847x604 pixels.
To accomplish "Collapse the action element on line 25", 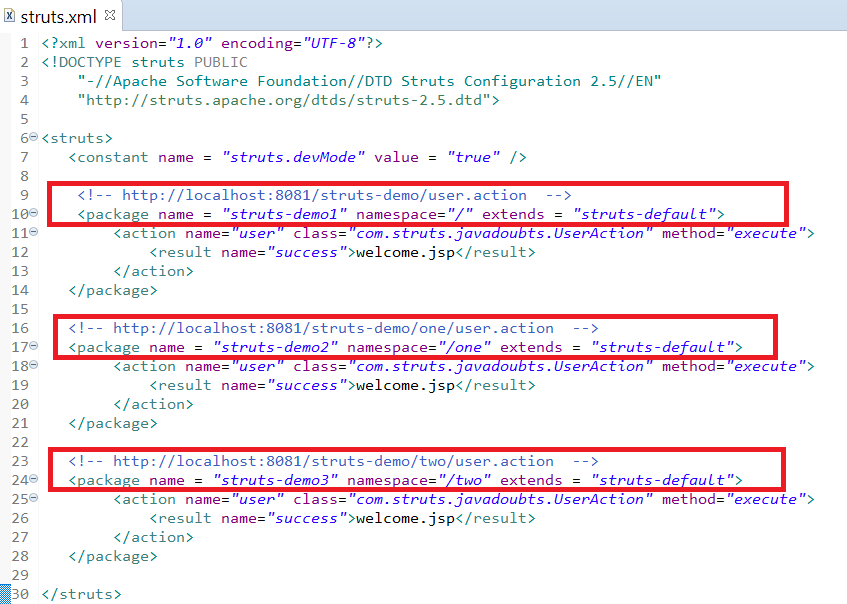I will [x=34, y=498].
